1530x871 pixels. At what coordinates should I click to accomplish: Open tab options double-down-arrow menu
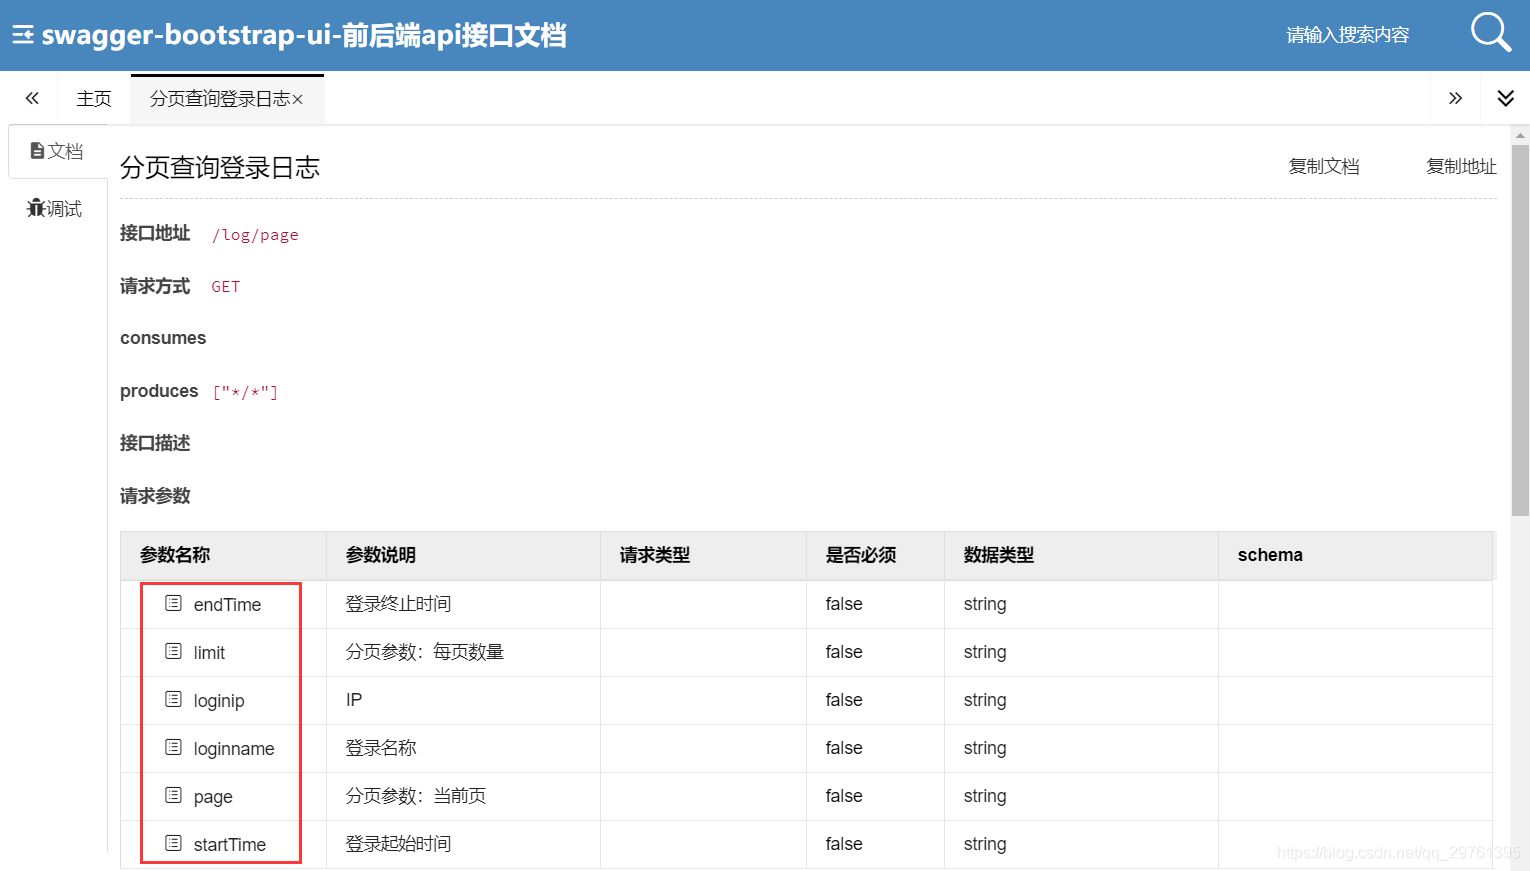(1505, 98)
